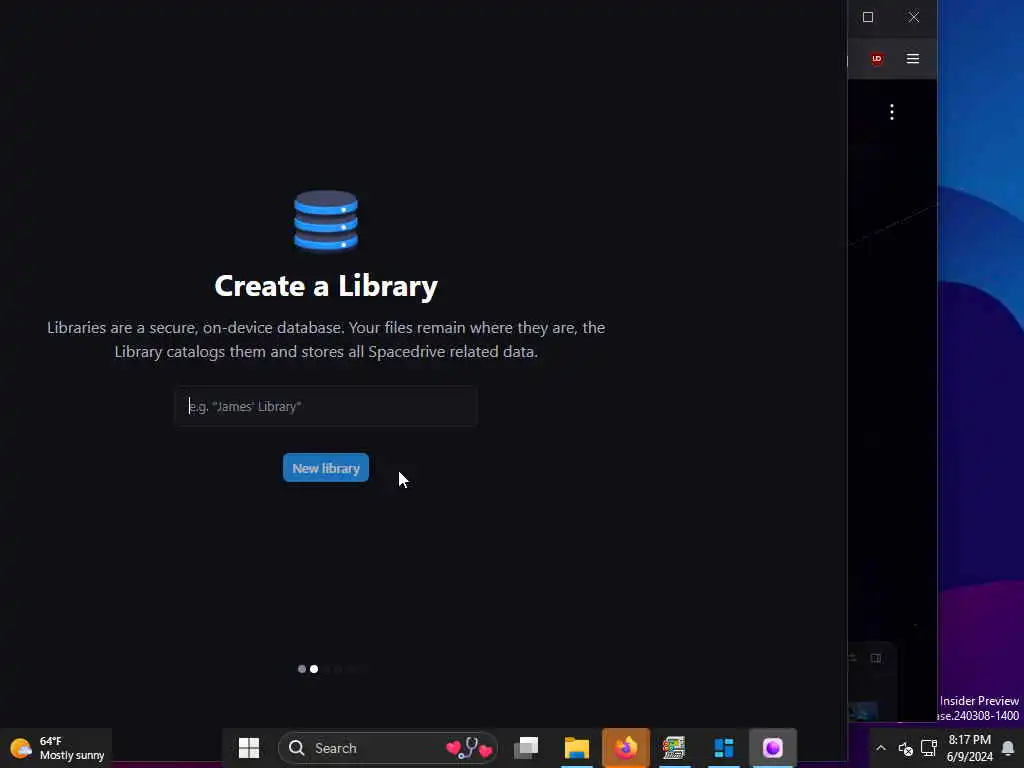The height and width of the screenshot is (768, 1024).
Task: Open blue tiles app in taskbar
Action: coord(724,748)
